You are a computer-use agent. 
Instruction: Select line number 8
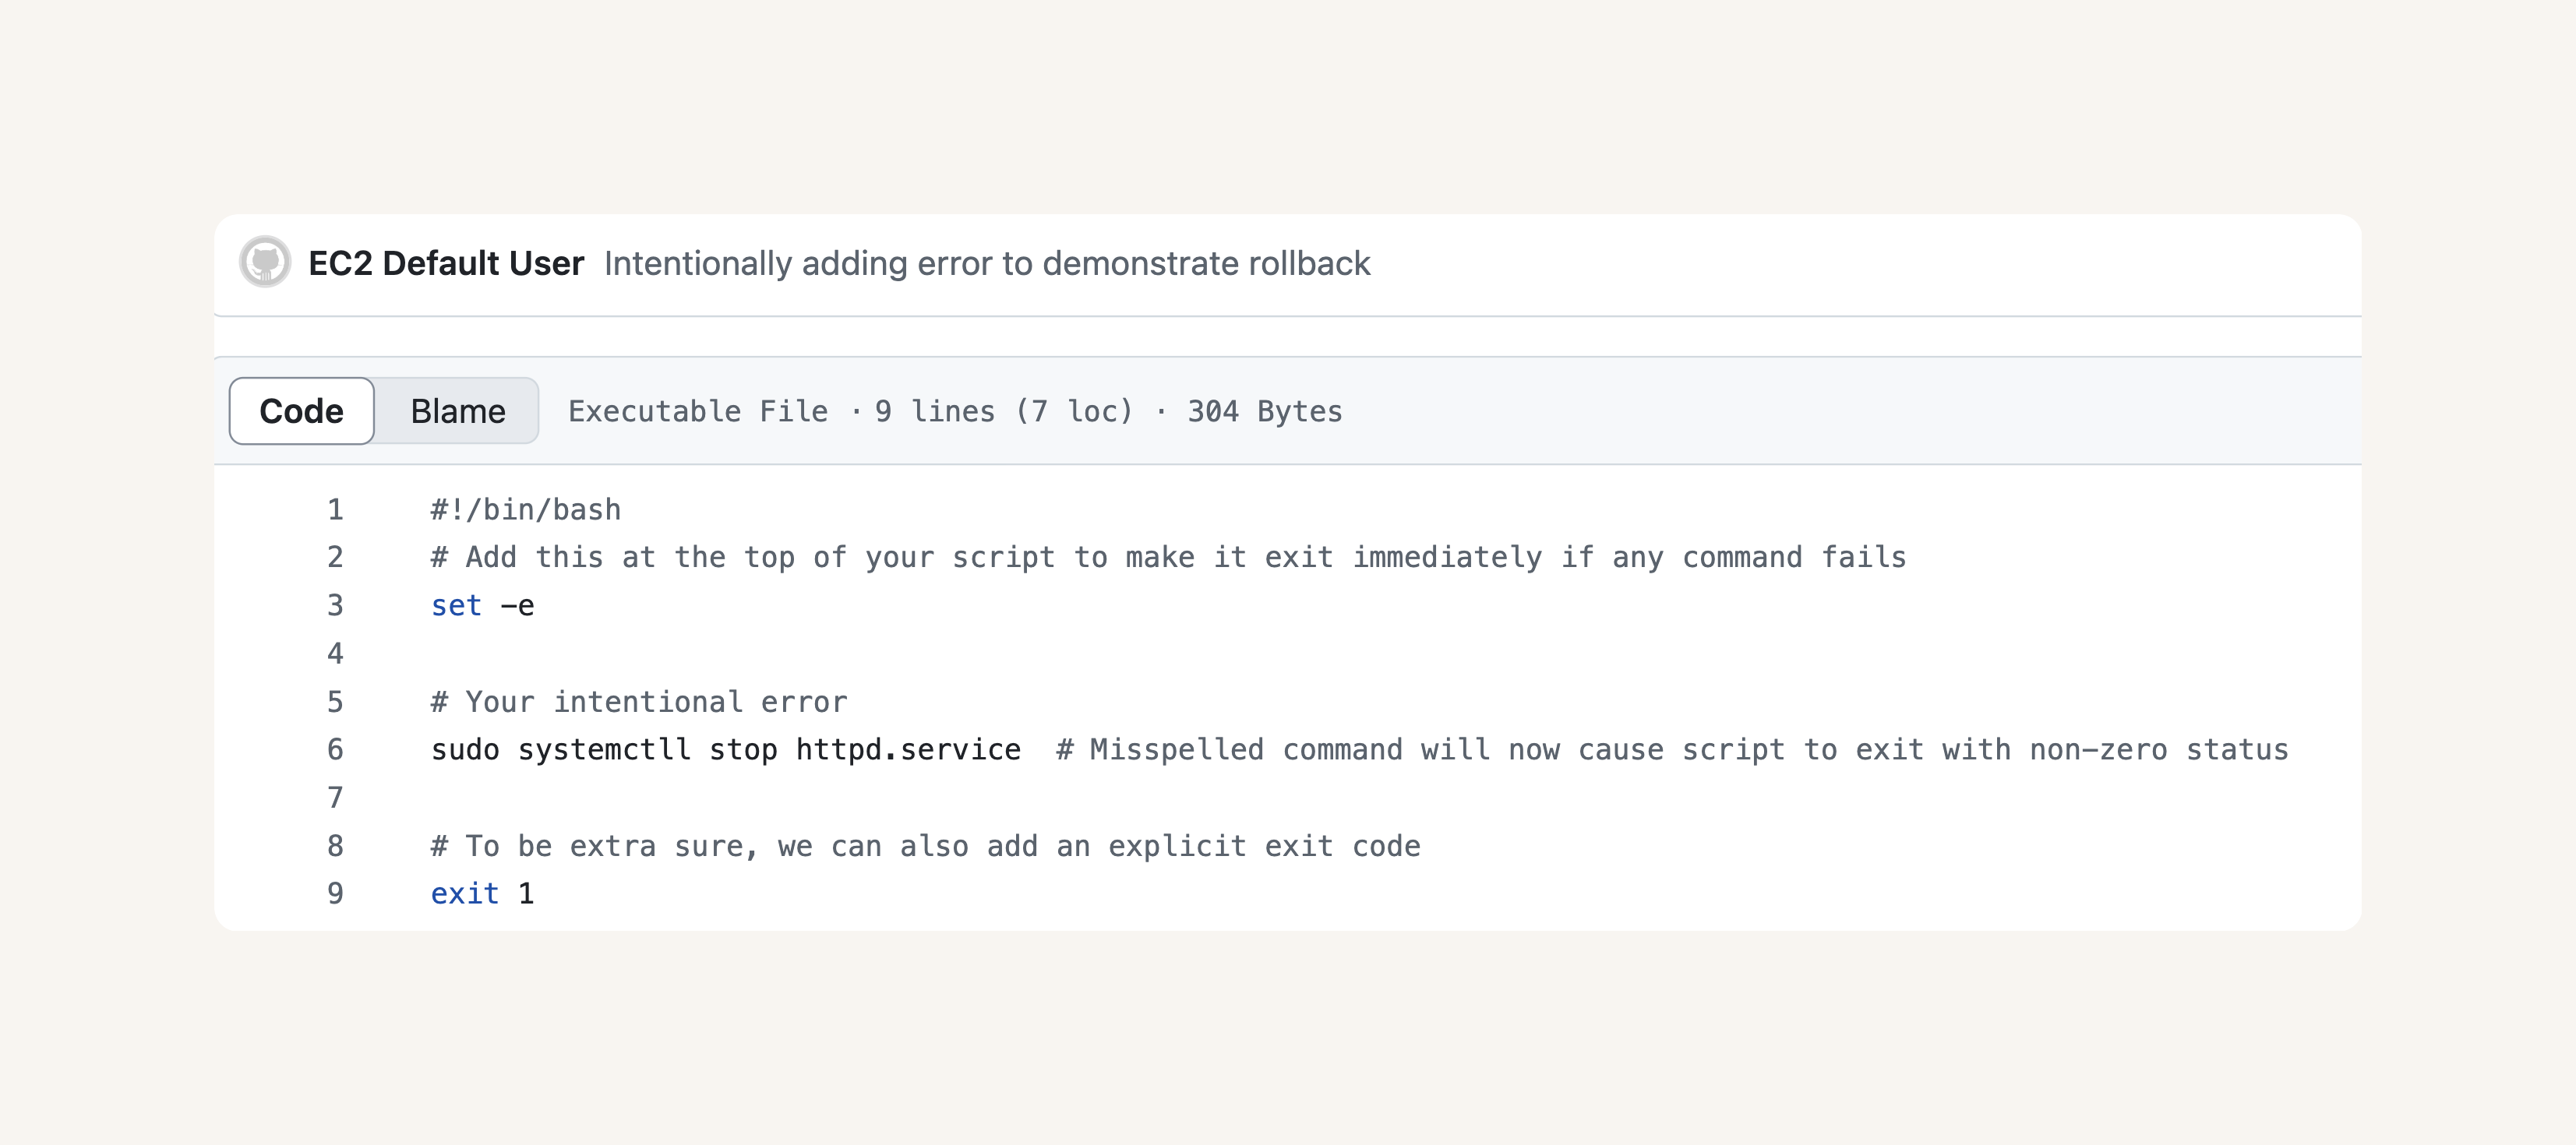[x=336, y=846]
